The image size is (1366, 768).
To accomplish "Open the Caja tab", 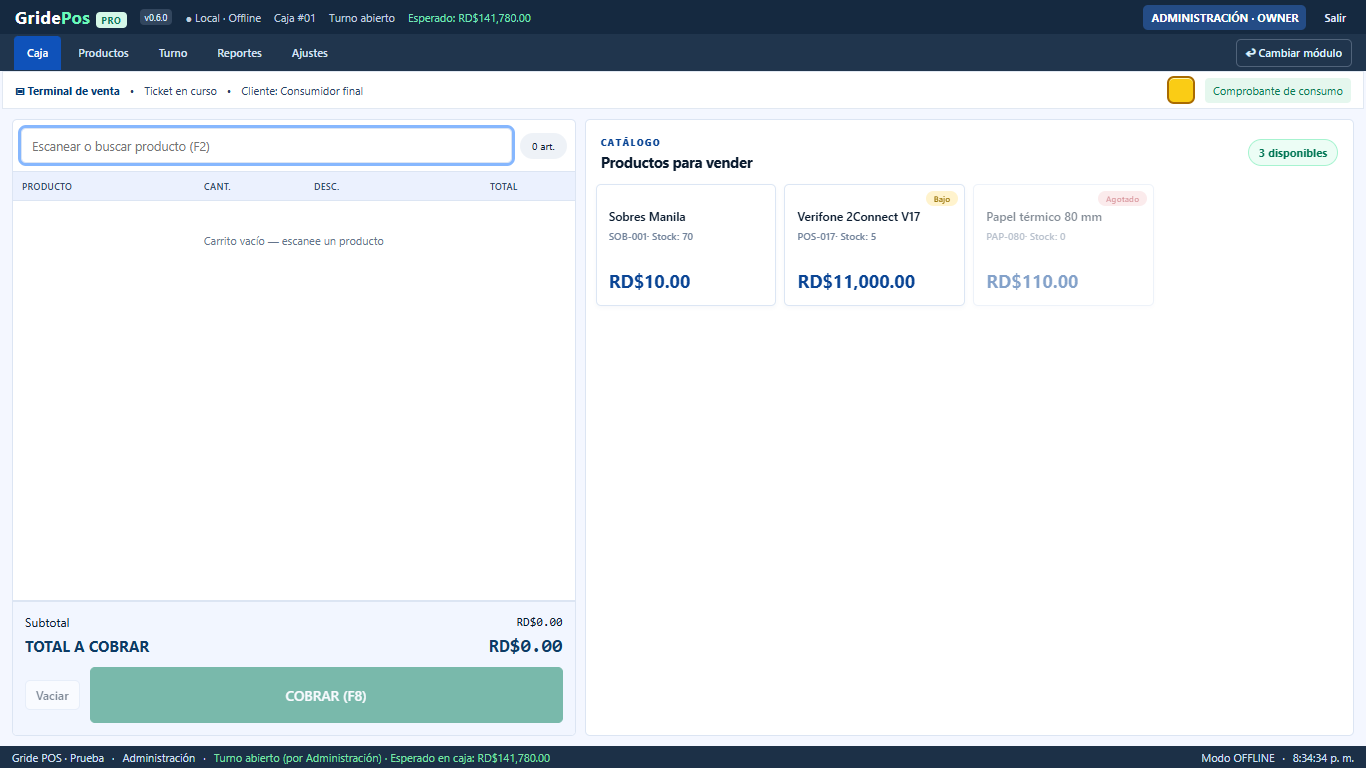I will [x=37, y=53].
